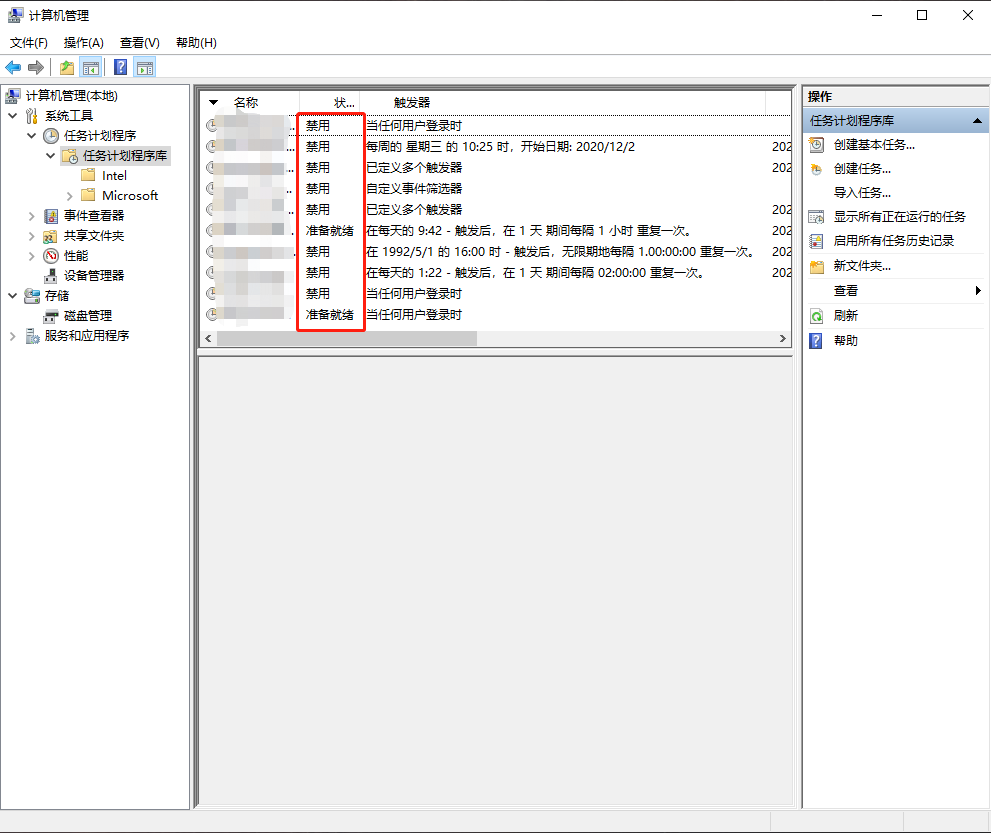Click the 计算机管理(本地) root icon
The image size is (991, 833).
pos(13,95)
